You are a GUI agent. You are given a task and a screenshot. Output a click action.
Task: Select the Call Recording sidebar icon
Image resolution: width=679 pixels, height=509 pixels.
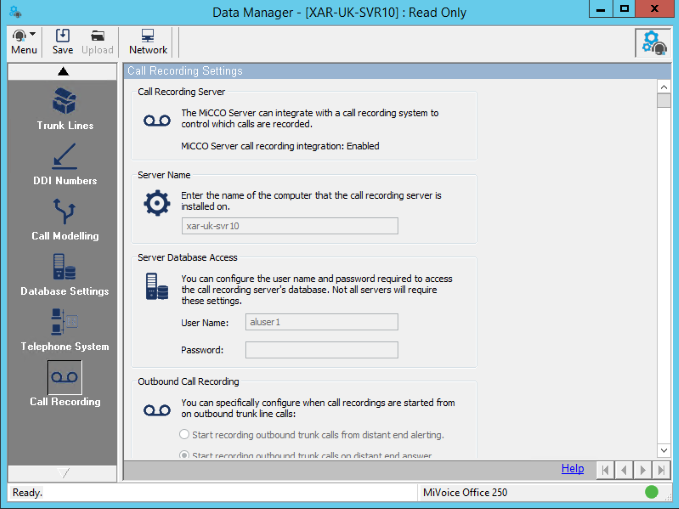tap(65, 381)
